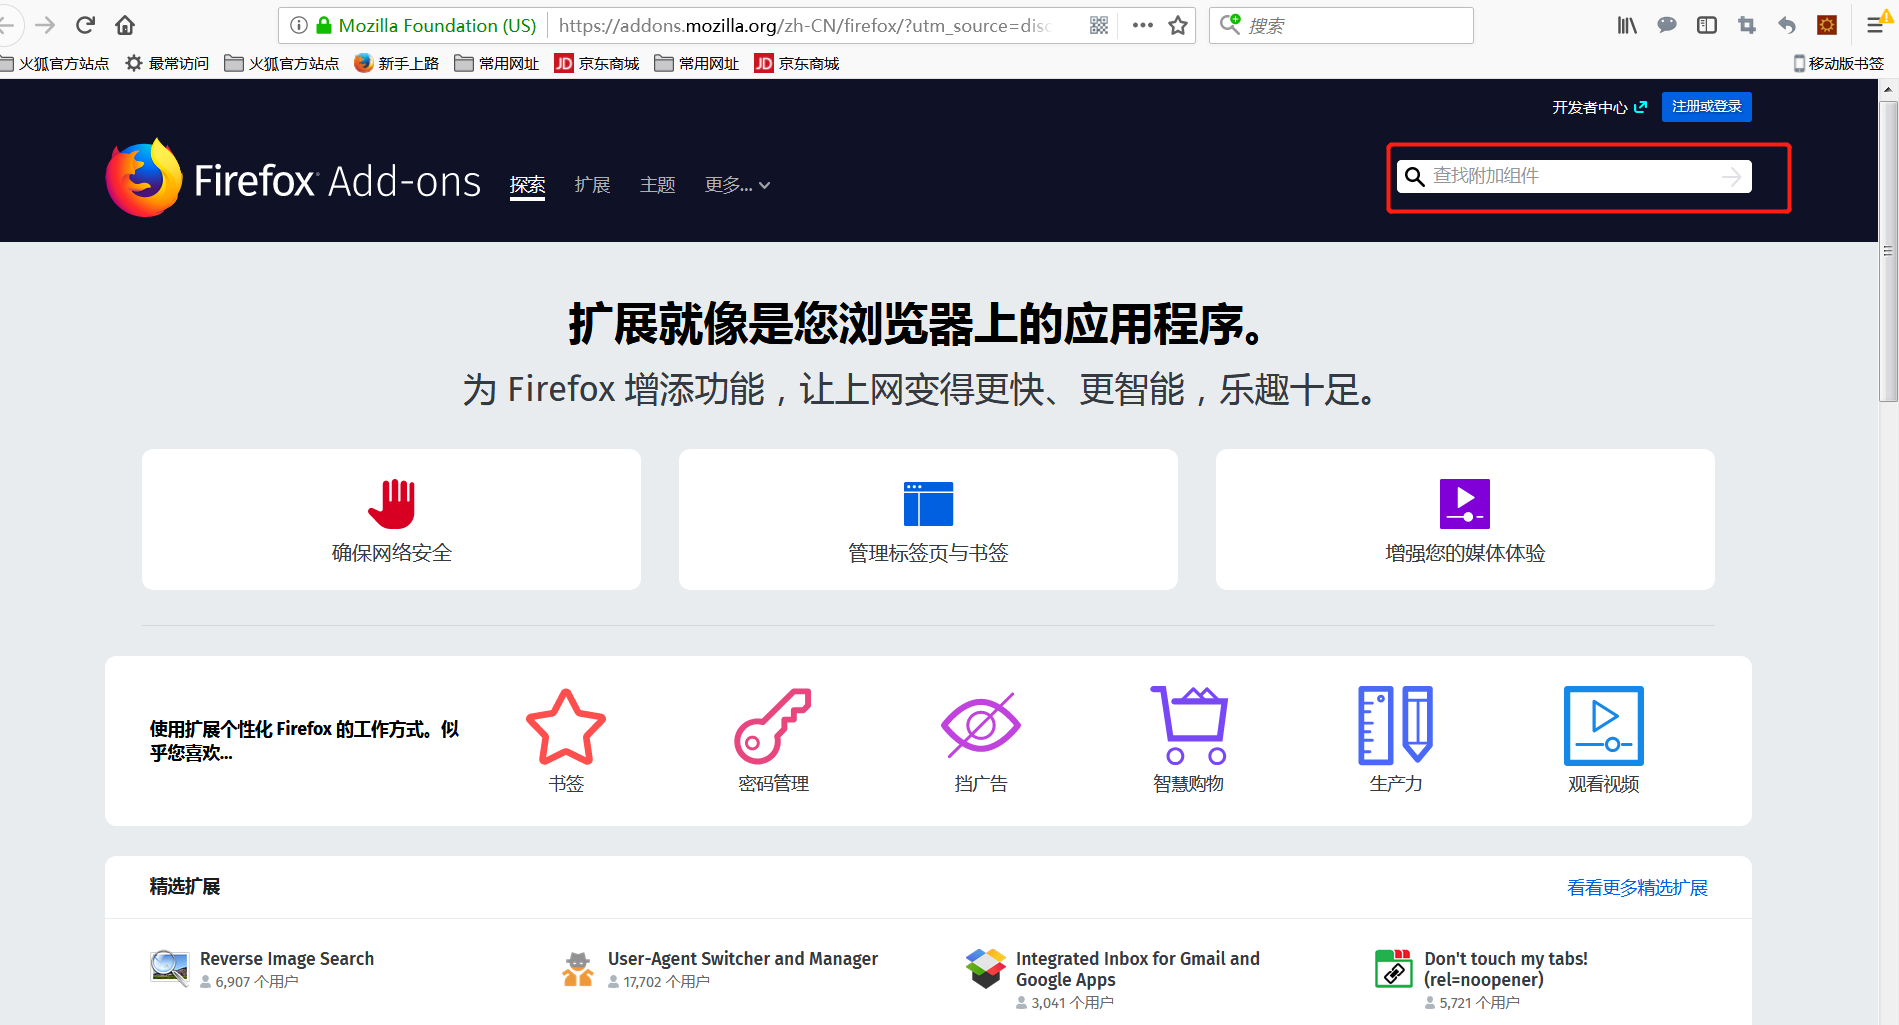The image size is (1899, 1025).
Task: Bookmark this page with the star icon
Action: click(1178, 25)
